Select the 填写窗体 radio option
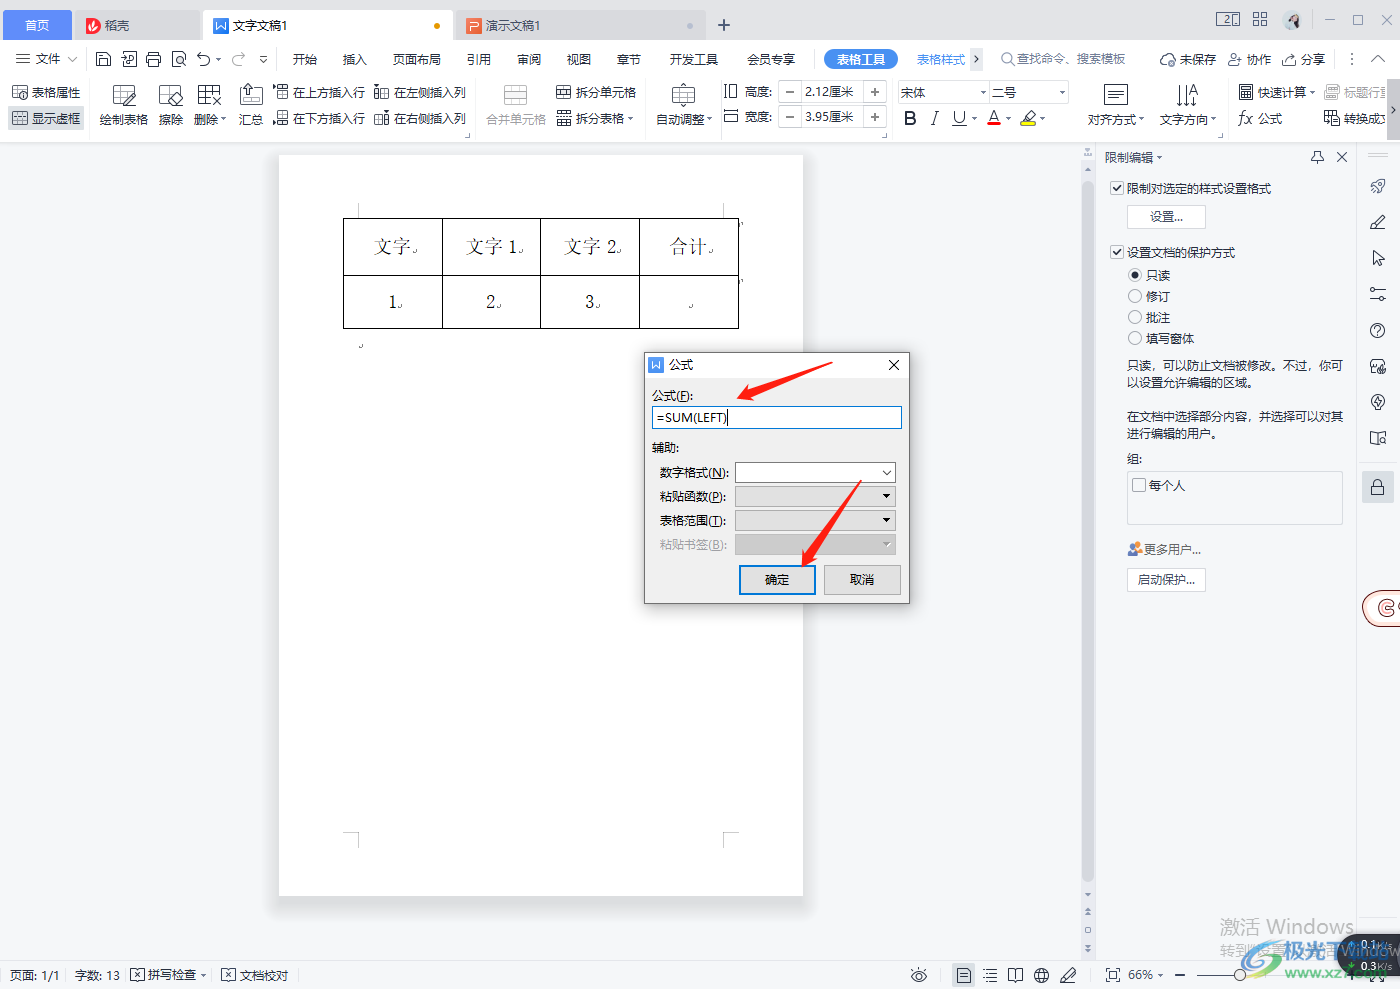 (x=1135, y=338)
